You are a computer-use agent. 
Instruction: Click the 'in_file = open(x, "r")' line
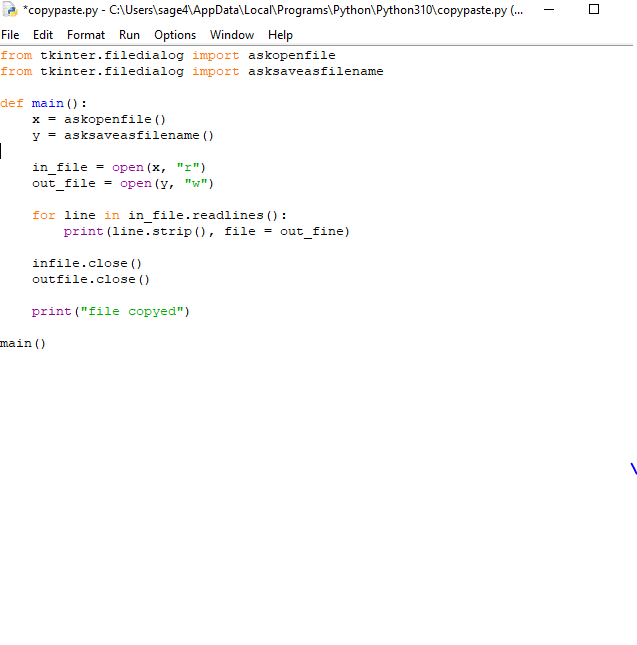pyautogui.click(x=118, y=167)
